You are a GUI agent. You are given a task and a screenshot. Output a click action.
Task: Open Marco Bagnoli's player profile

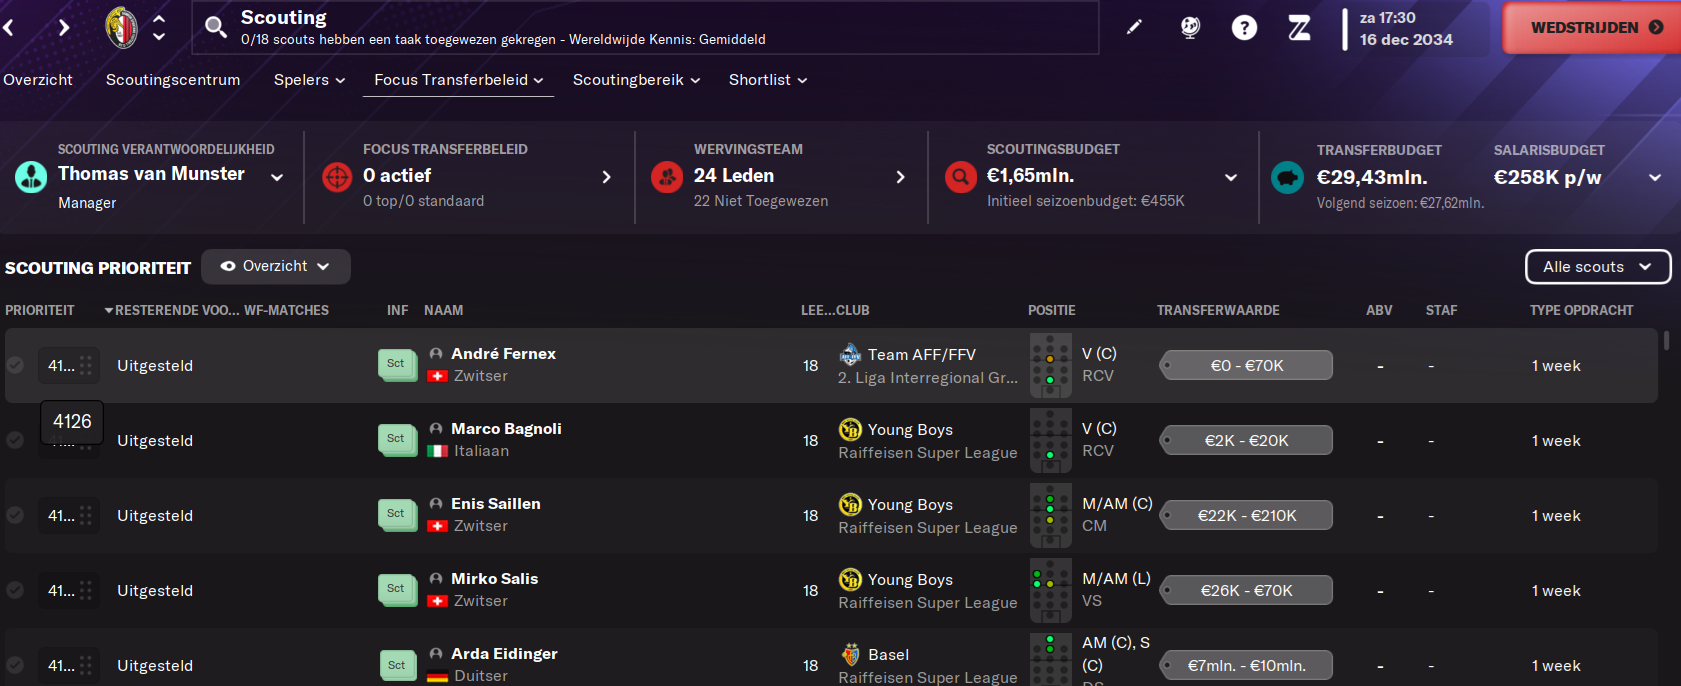506,428
